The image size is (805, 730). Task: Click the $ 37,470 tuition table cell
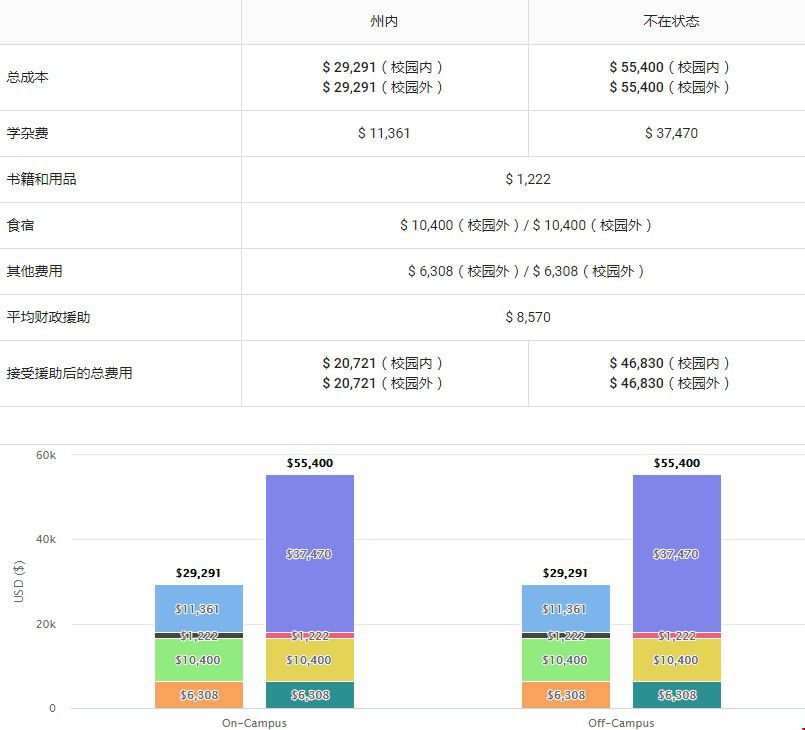671,133
